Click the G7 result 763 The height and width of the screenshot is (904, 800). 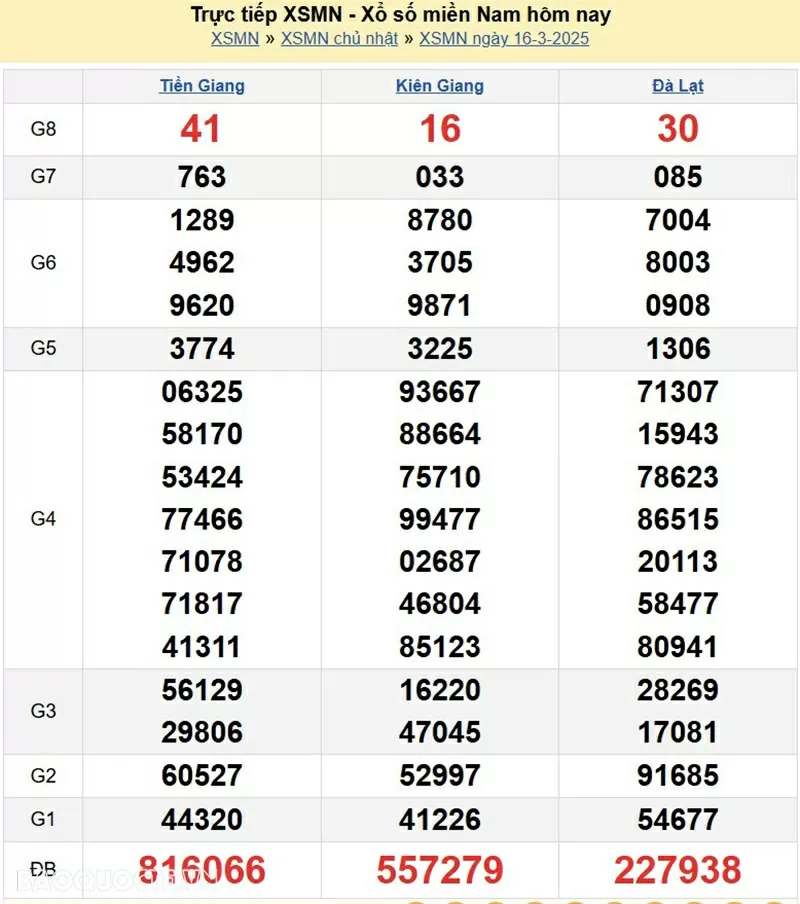202,177
